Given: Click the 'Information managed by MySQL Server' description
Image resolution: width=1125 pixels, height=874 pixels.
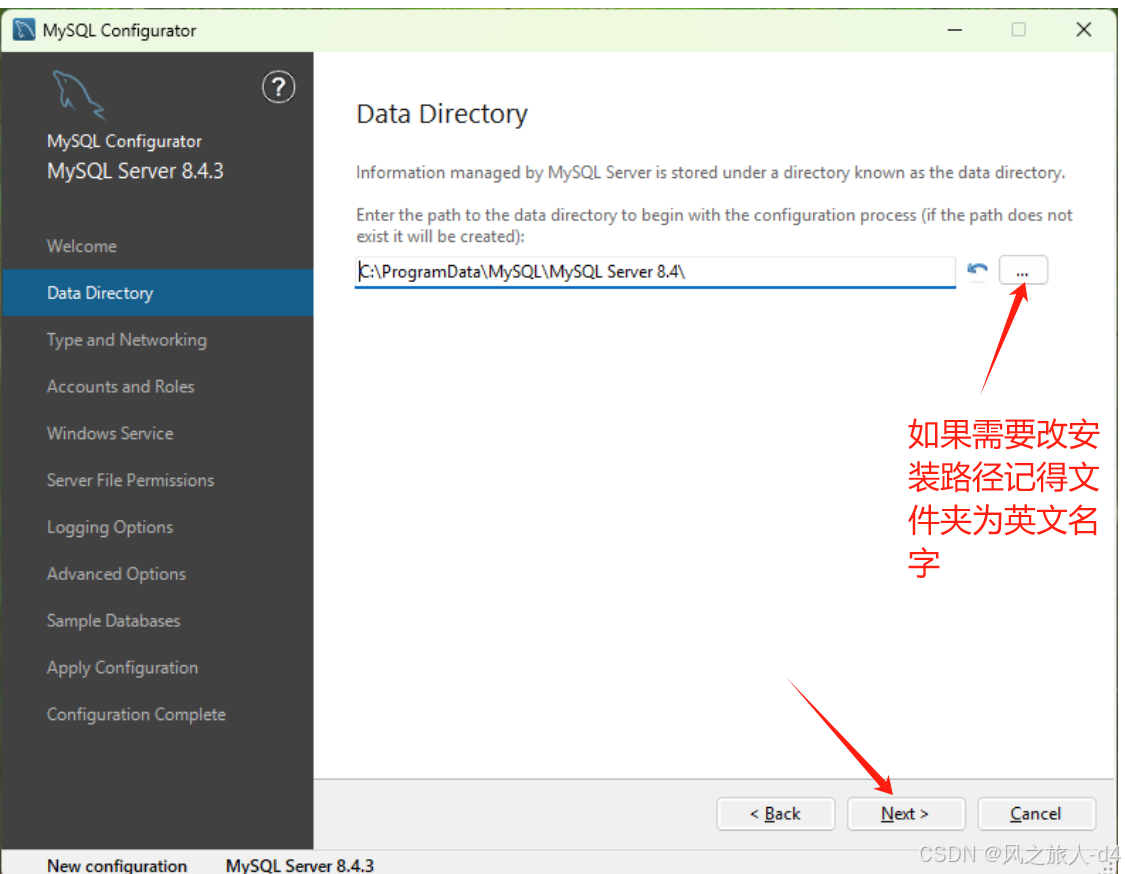Looking at the screenshot, I should coord(710,173).
